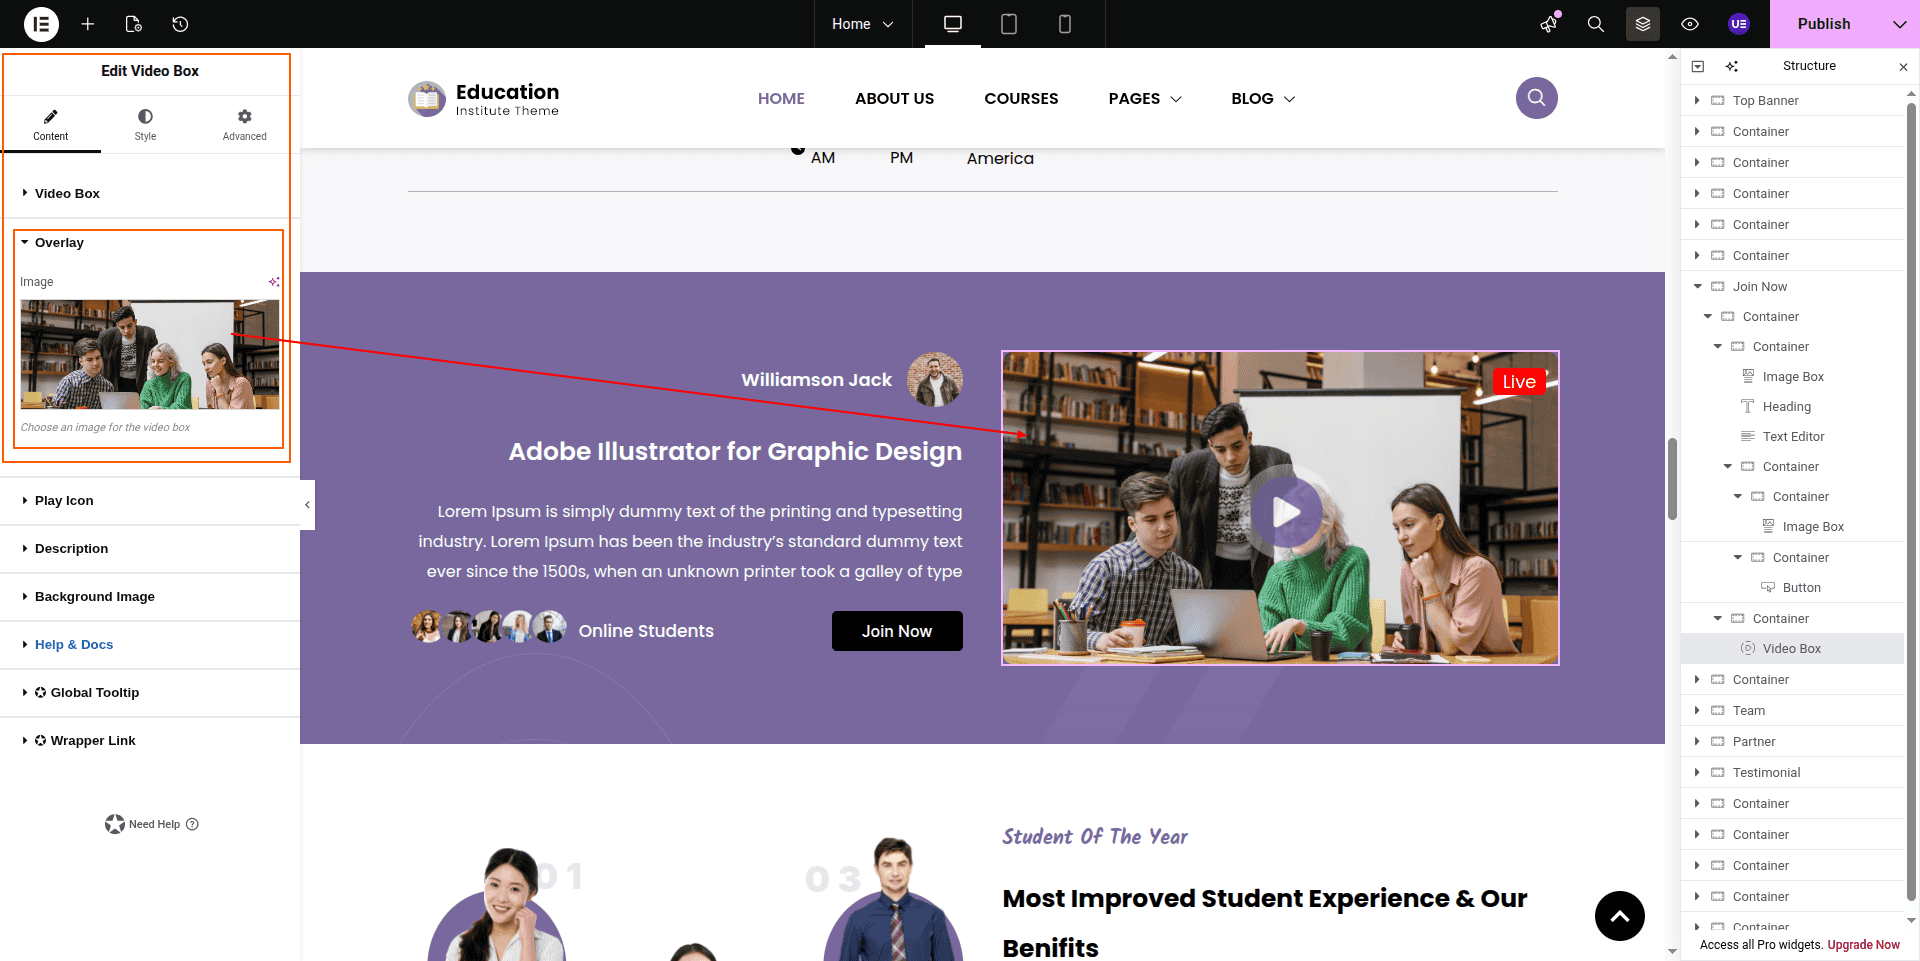
Task: Open Publish options dropdown arrow
Action: 1899,24
